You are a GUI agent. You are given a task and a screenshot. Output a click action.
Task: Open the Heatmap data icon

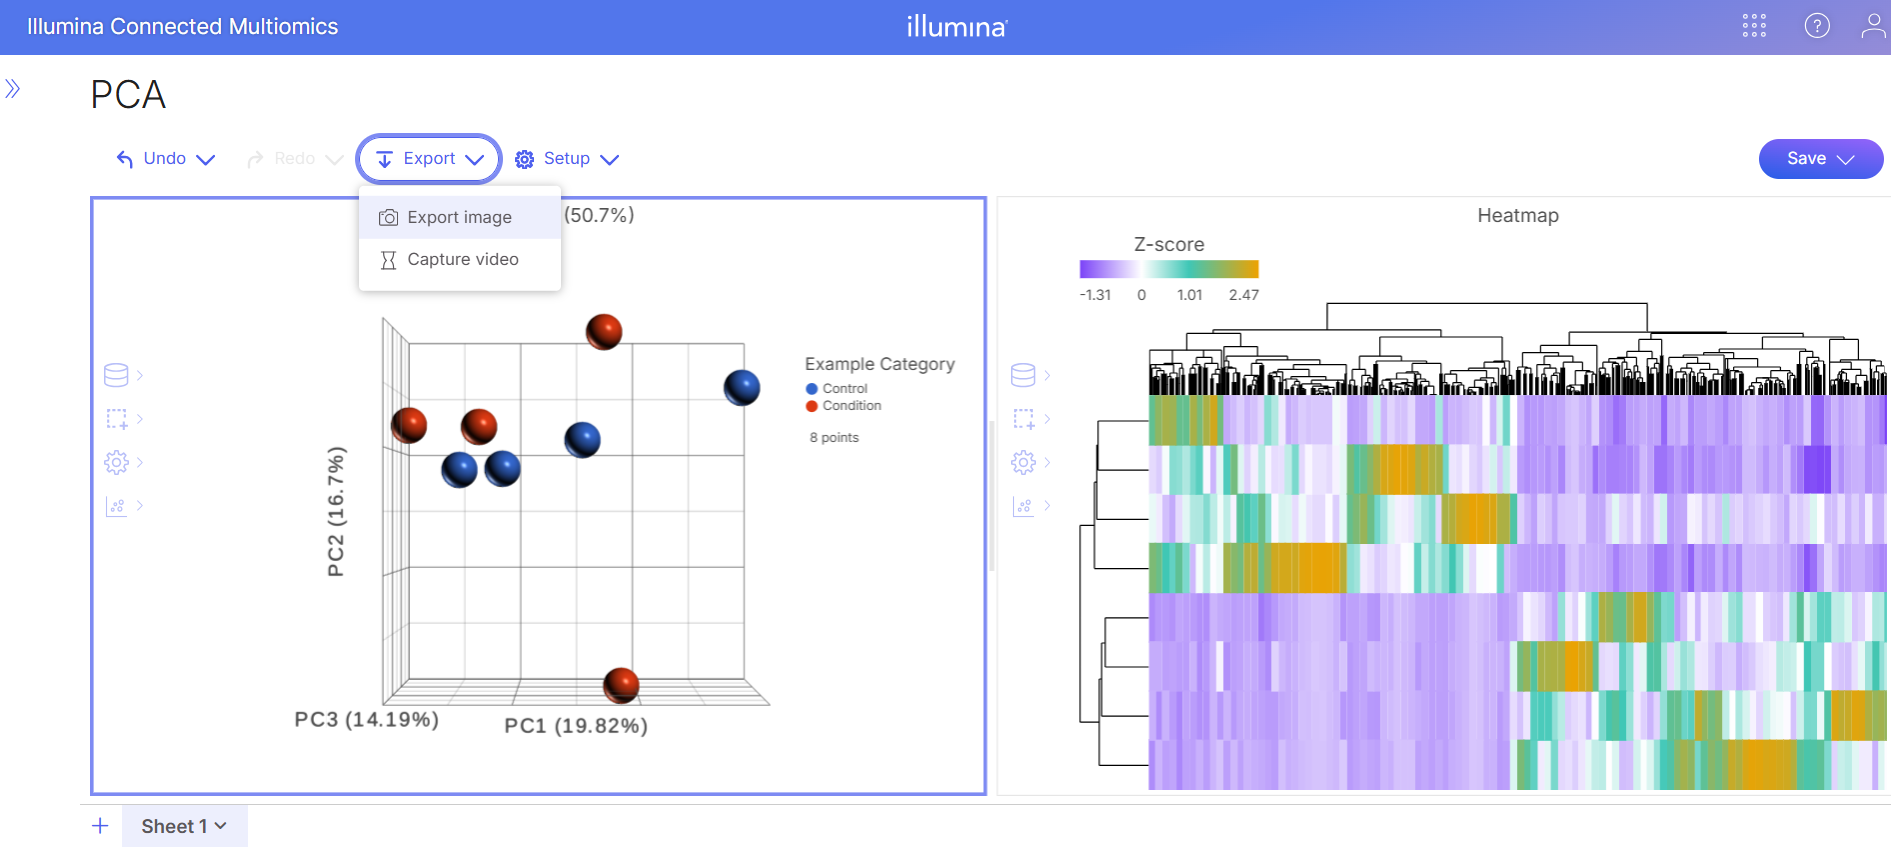tap(1023, 375)
